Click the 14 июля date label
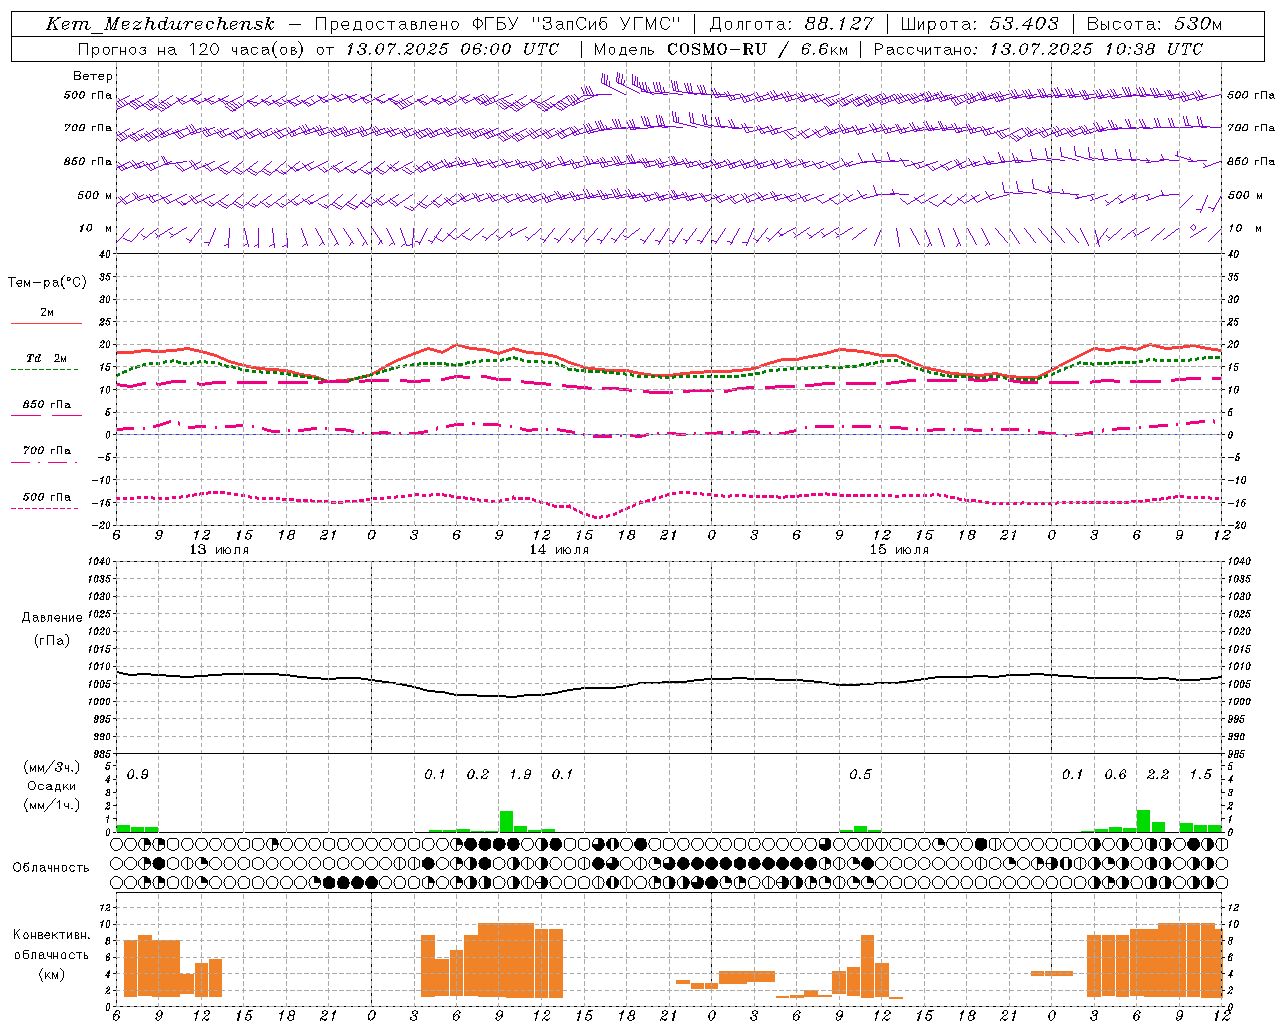 (x=559, y=550)
